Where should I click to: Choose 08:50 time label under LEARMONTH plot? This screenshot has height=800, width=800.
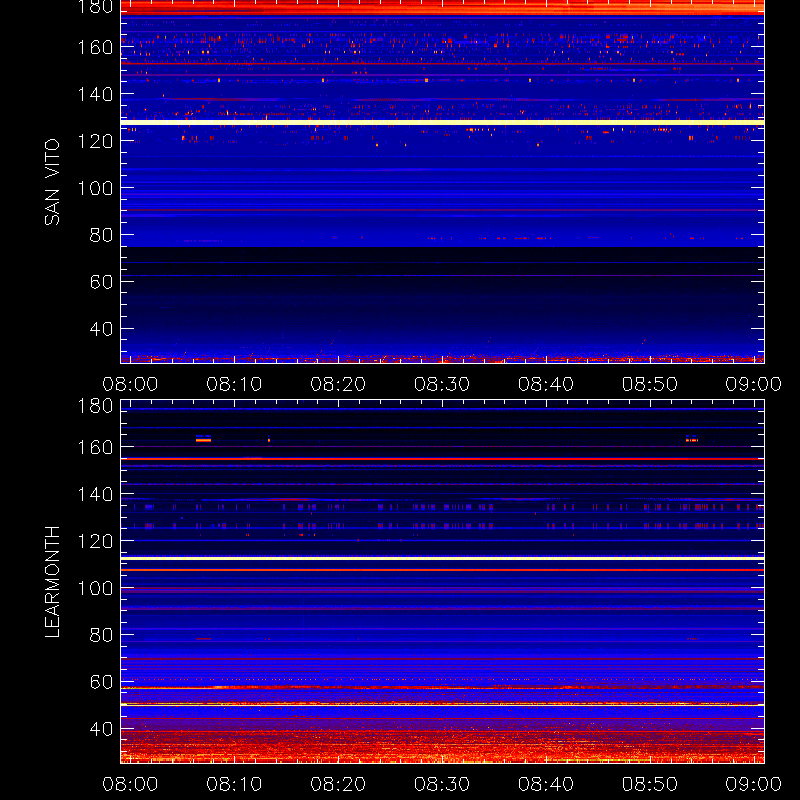tap(649, 784)
